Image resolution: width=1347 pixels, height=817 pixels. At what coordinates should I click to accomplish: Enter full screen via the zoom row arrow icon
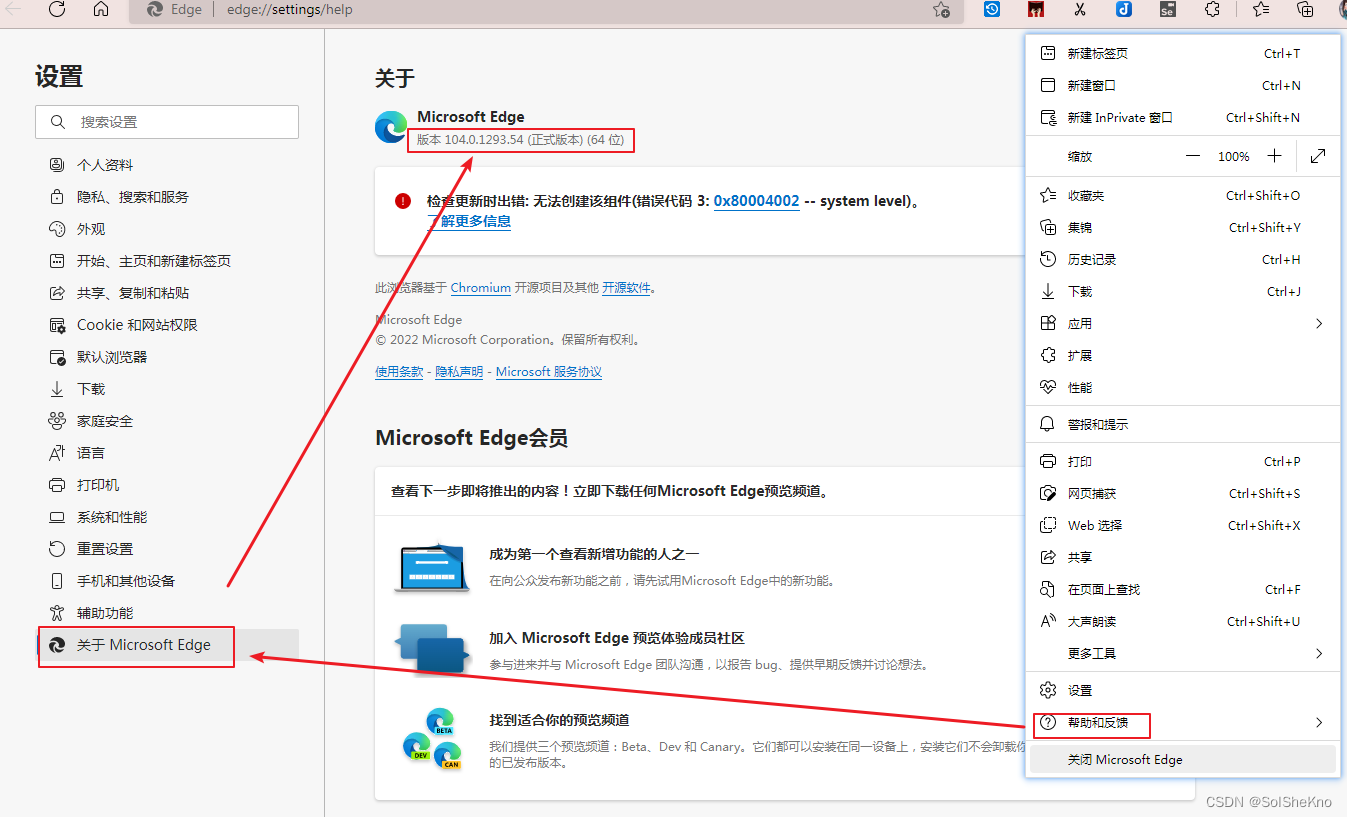pos(1318,156)
